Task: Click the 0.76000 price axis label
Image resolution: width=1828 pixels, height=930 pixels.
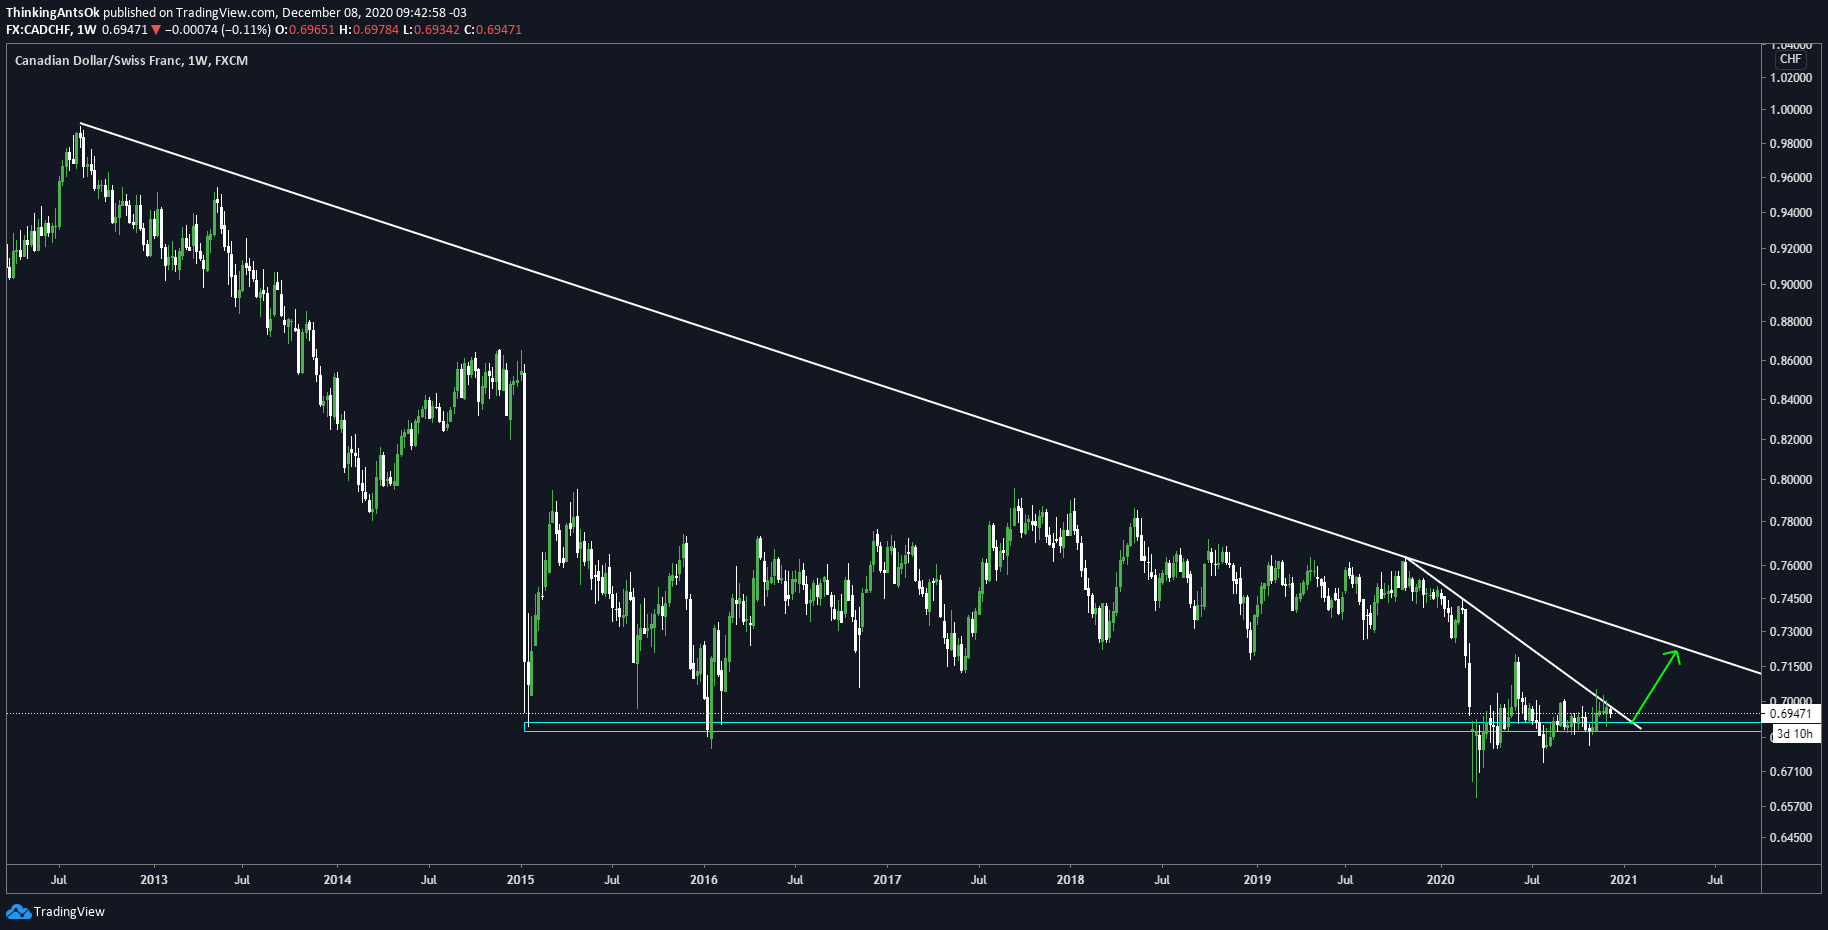Action: click(x=1791, y=566)
